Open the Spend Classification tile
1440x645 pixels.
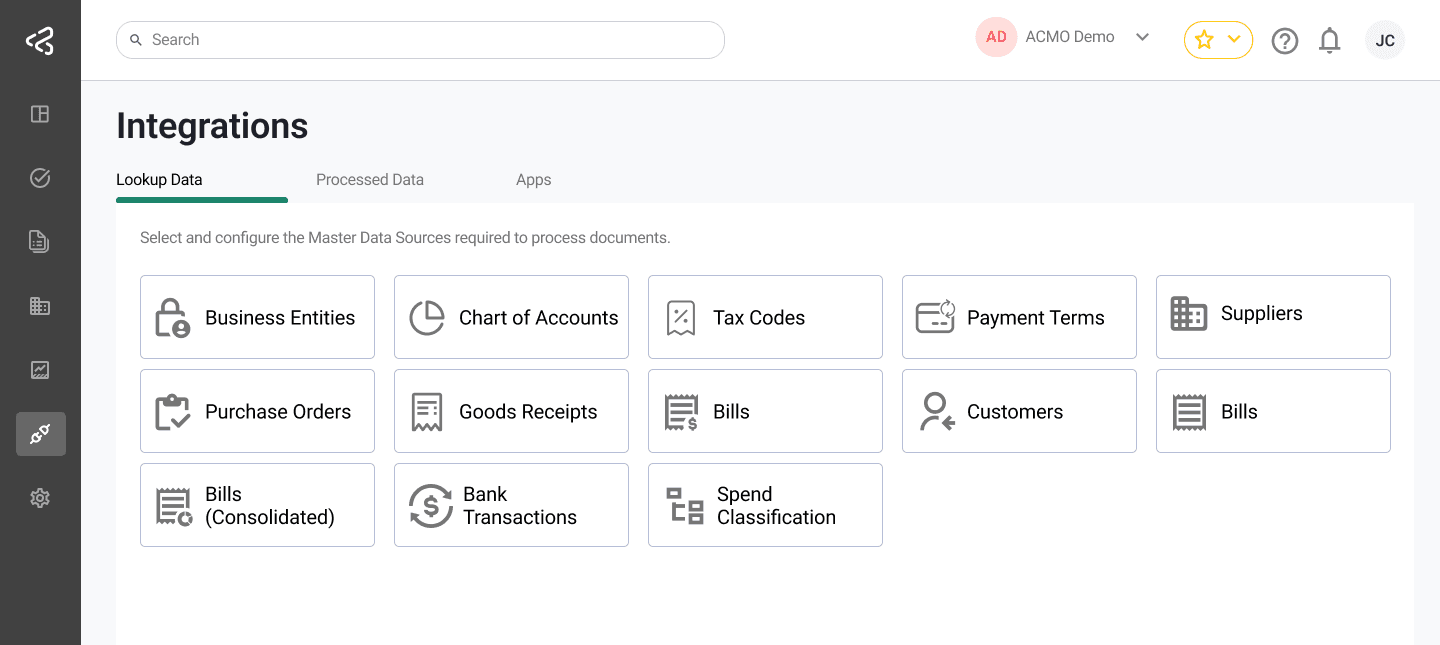tap(765, 505)
